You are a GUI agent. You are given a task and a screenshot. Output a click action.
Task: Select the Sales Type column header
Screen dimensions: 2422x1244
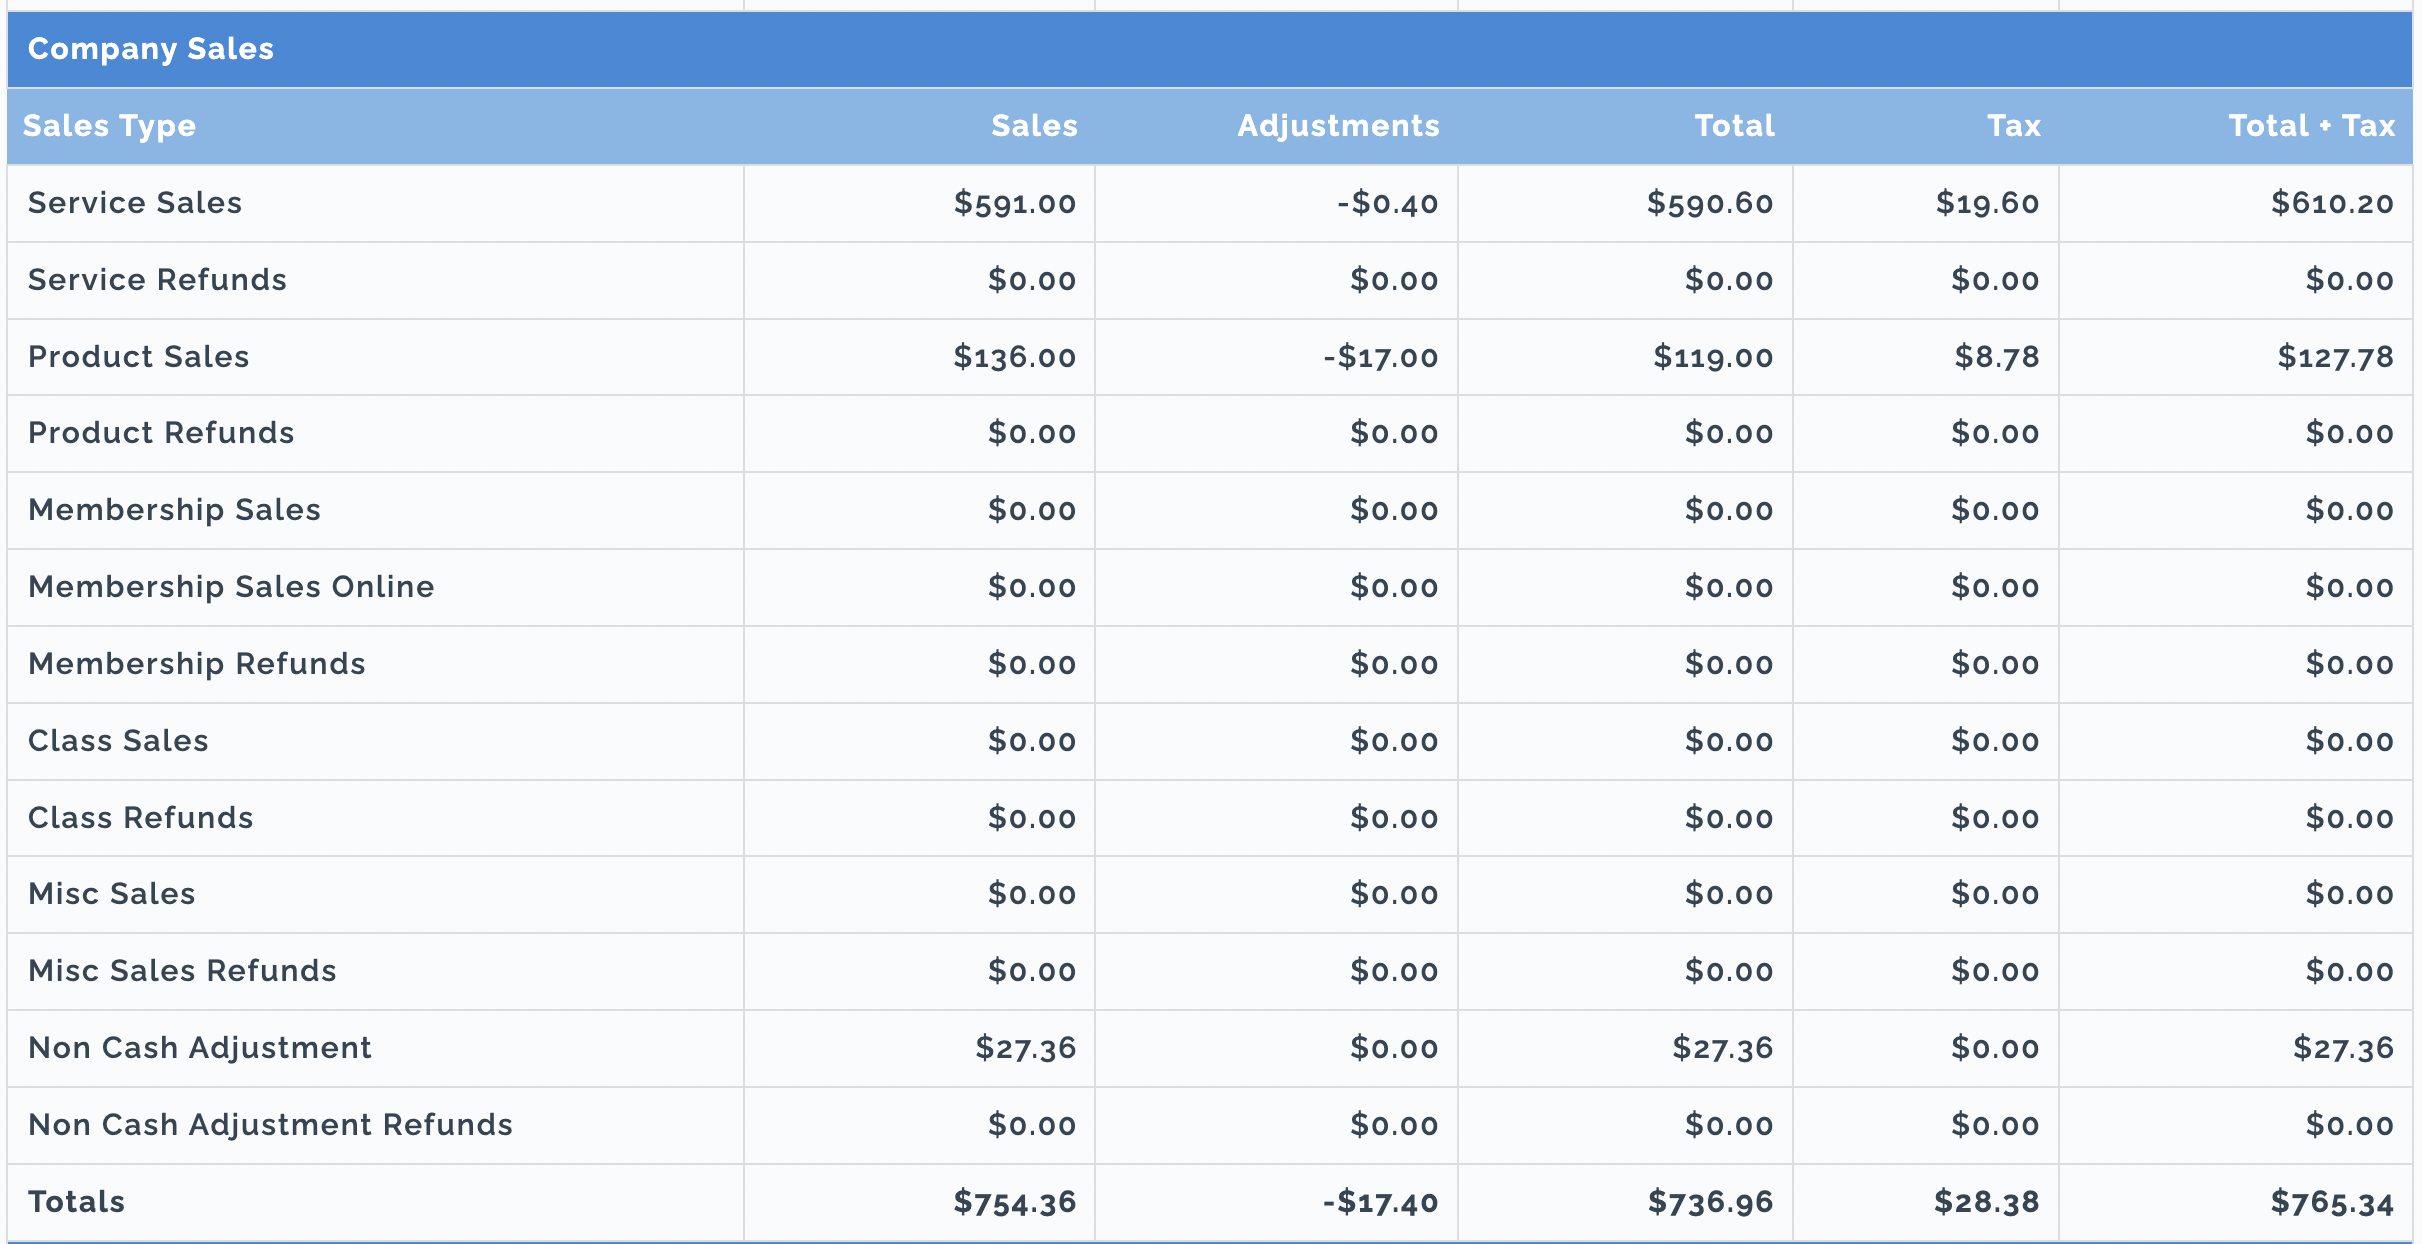[109, 126]
